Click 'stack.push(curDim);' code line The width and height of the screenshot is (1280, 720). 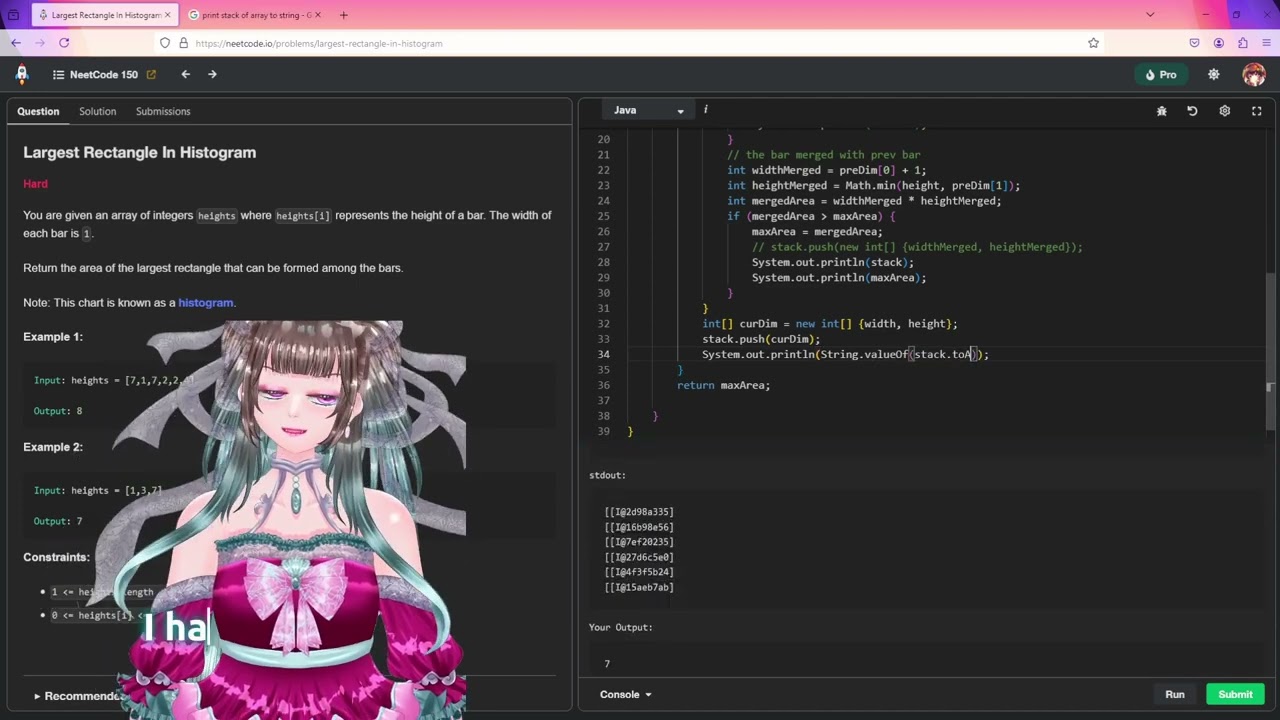761,339
